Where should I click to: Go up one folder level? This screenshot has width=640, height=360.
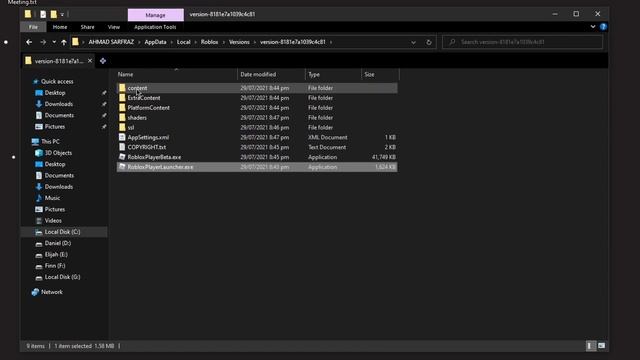coord(64,42)
